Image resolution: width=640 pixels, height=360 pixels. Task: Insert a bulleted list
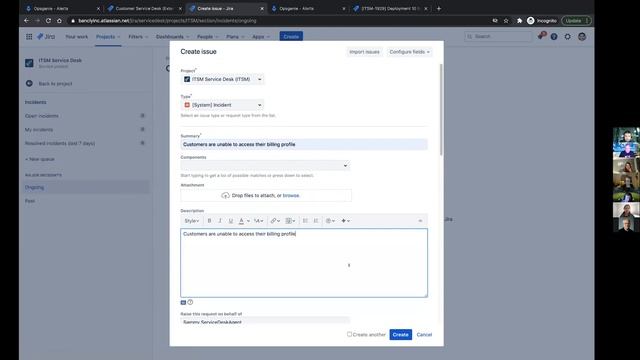305,221
